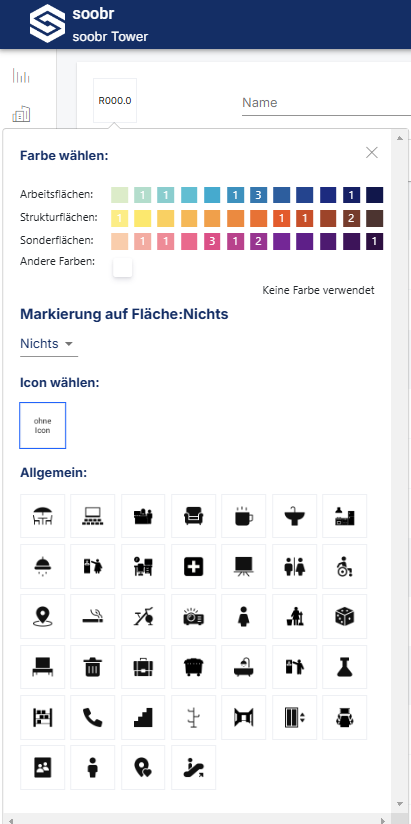Pick the brown Strukturflächen swatch labeled 2
The height and width of the screenshot is (824, 411).
pos(351,218)
